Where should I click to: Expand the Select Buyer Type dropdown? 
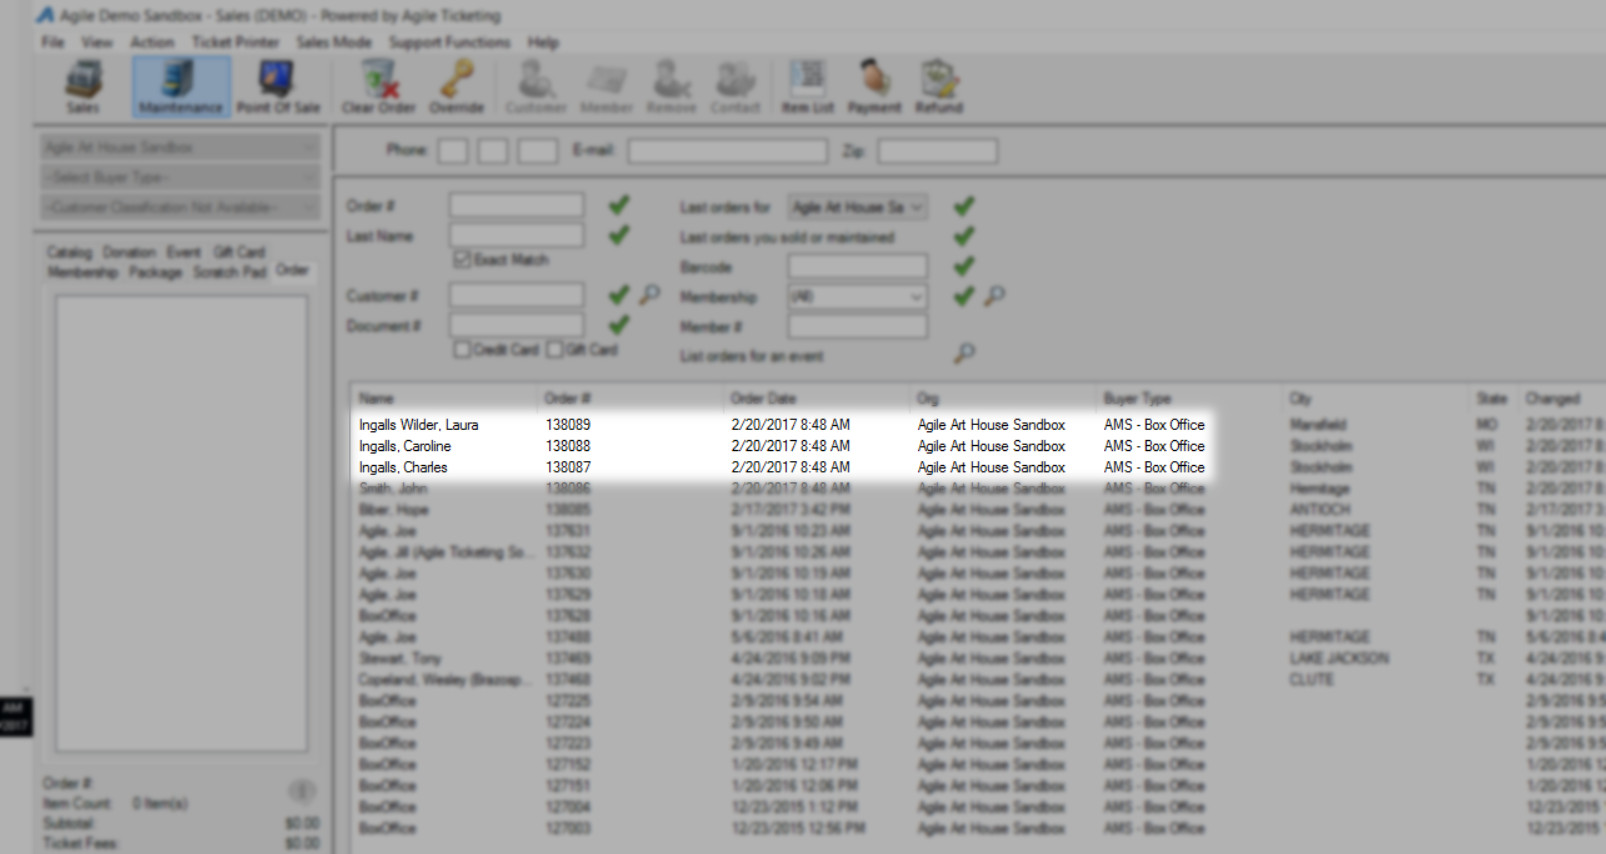coord(180,177)
